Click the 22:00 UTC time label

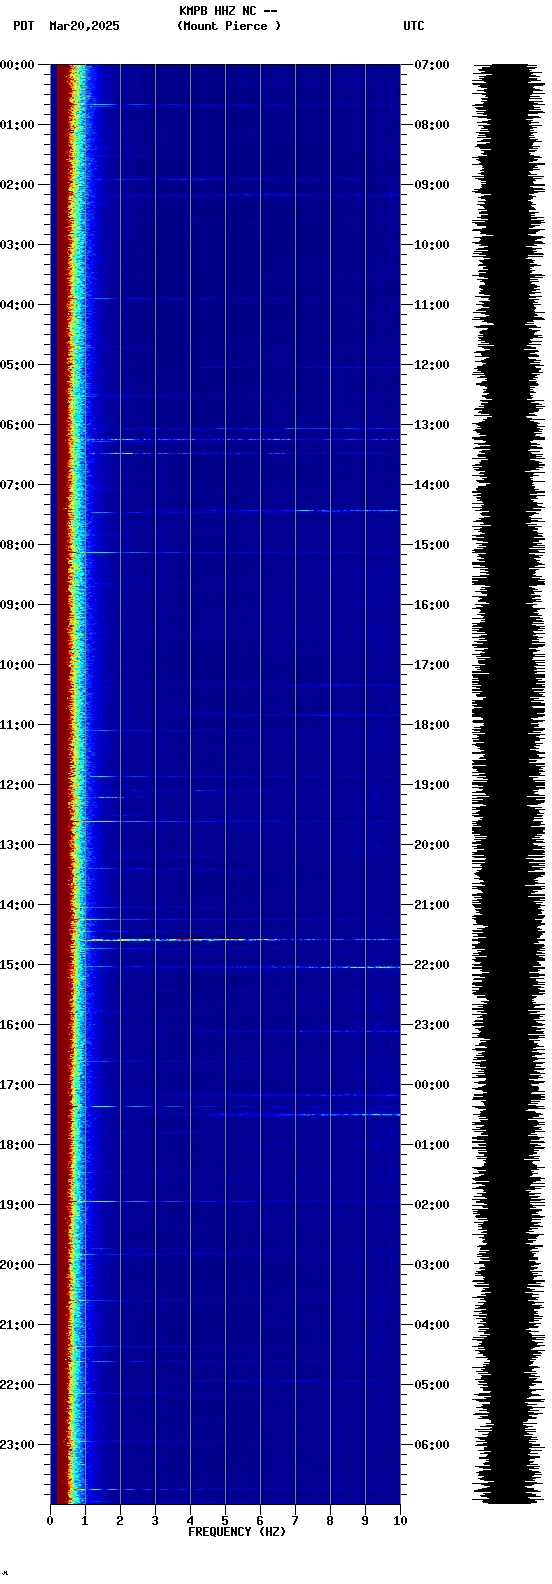[x=432, y=965]
